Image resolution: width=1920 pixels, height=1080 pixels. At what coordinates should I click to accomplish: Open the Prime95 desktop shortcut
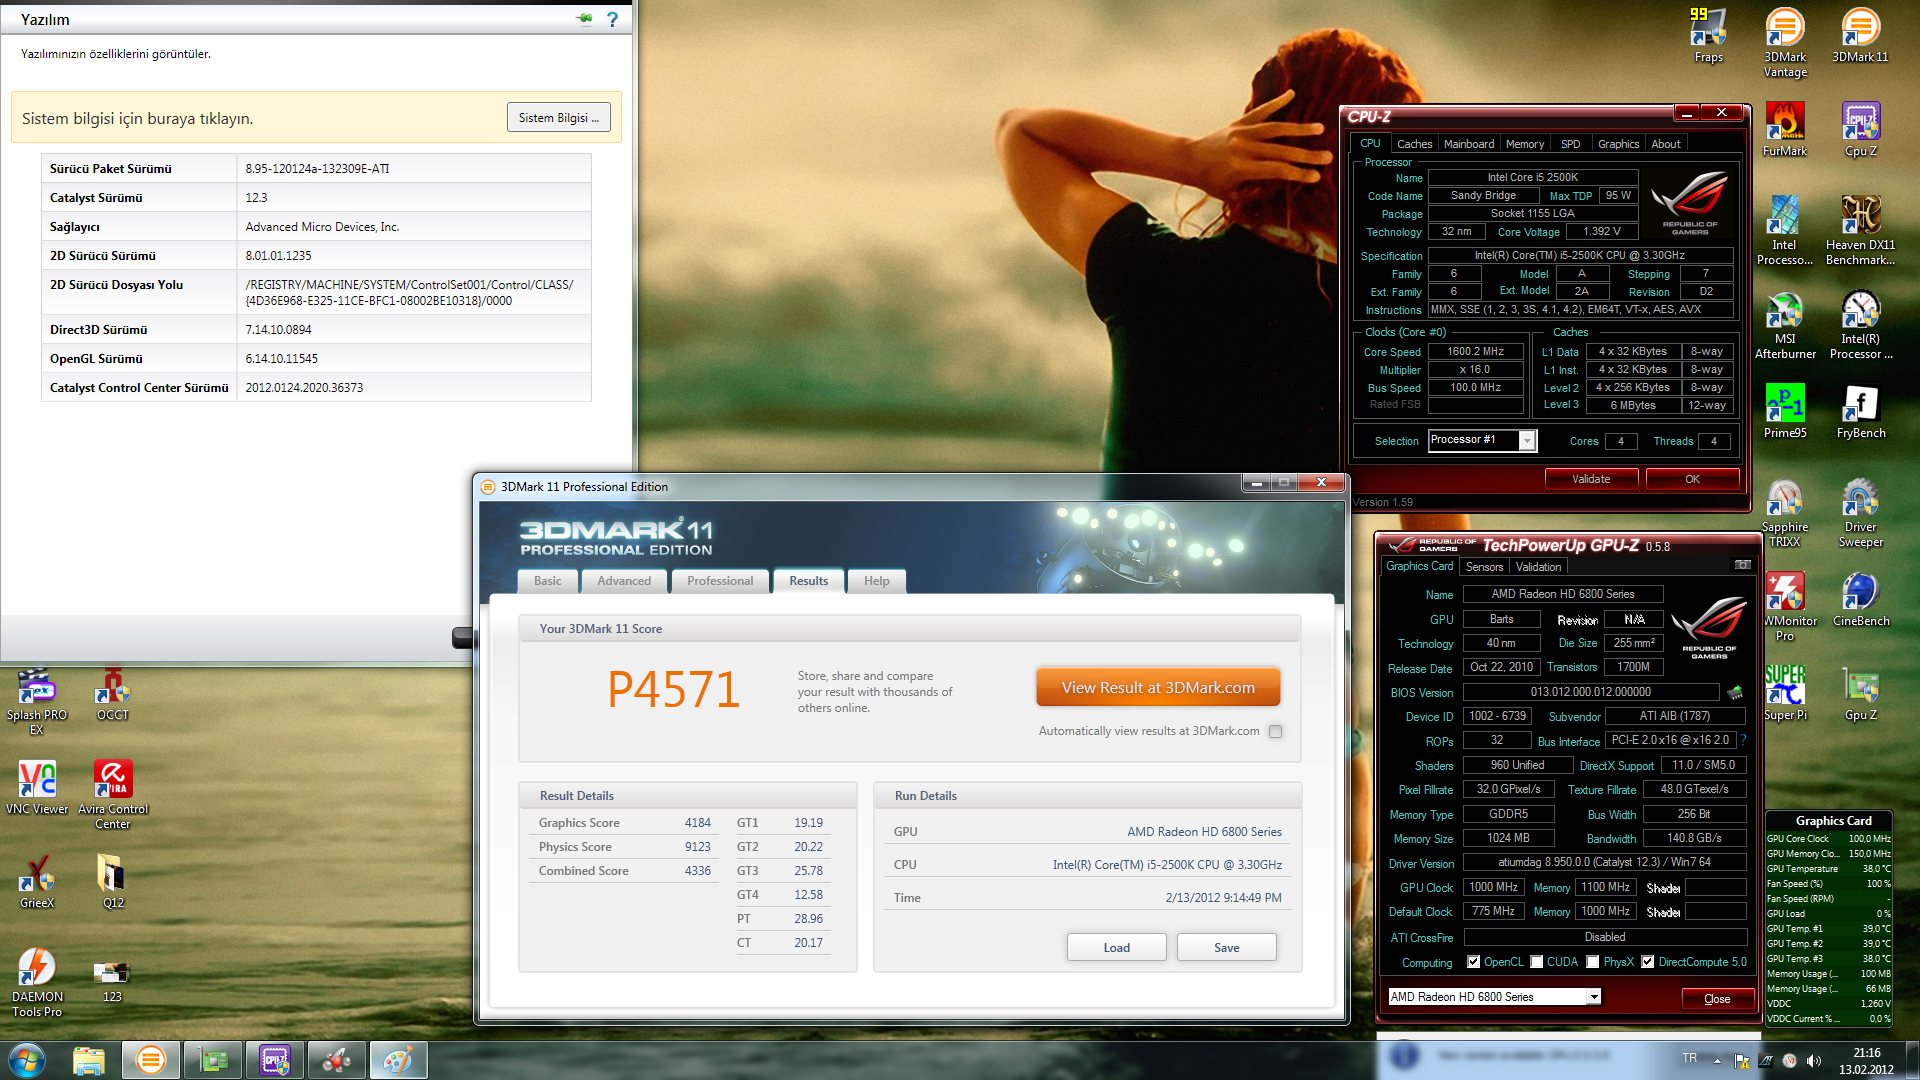1784,412
